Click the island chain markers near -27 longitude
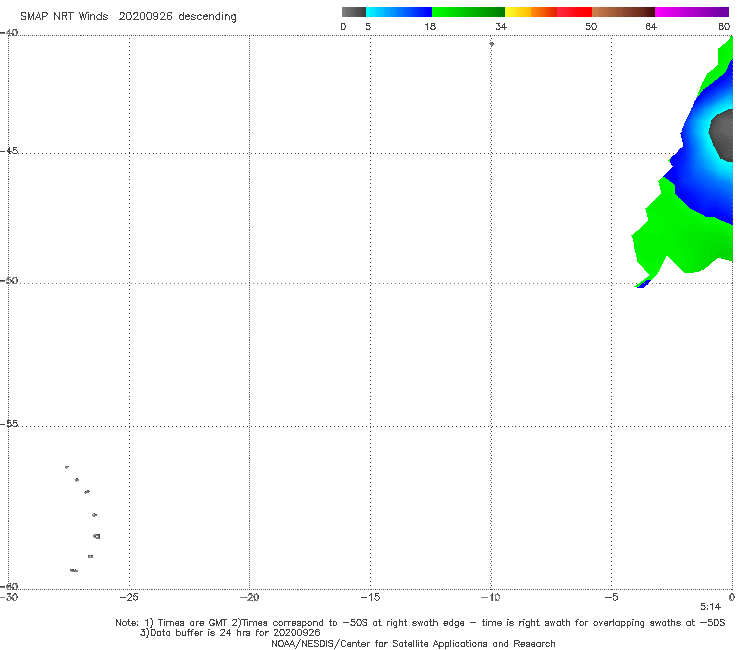Image resolution: width=740 pixels, height=650 pixels. click(83, 519)
